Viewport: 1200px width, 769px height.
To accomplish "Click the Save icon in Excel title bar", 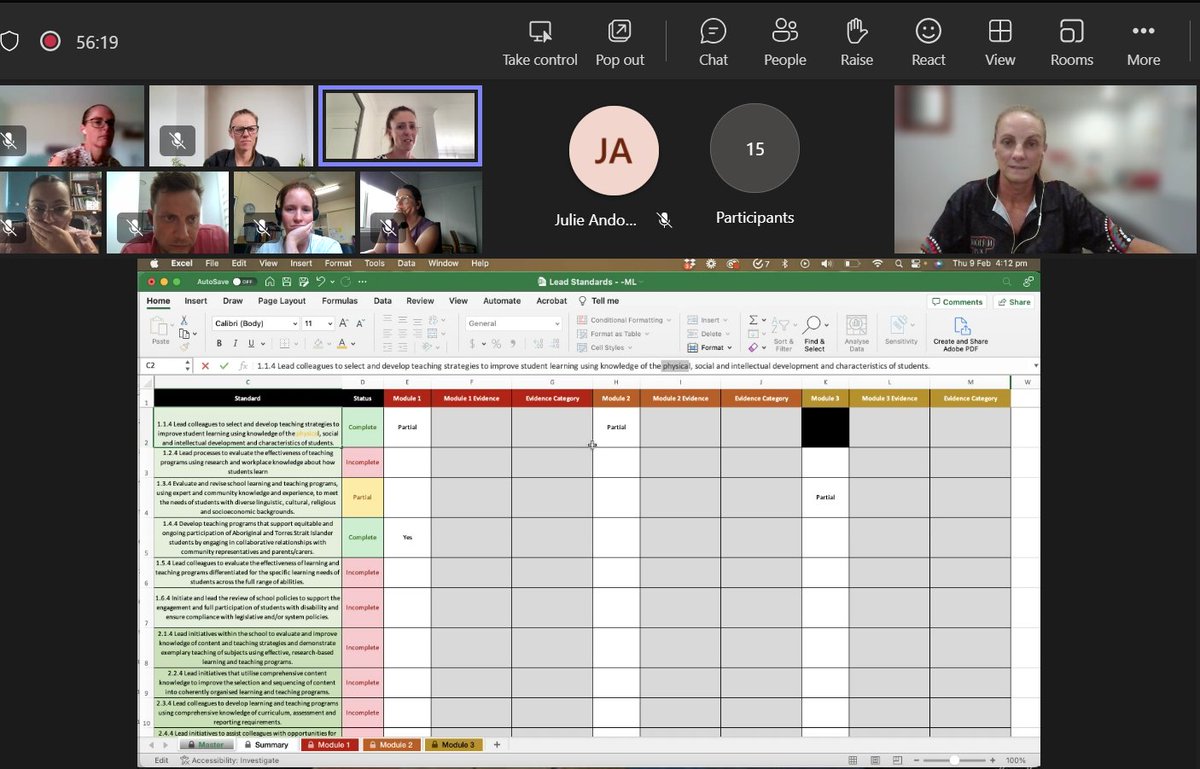I will (286, 282).
